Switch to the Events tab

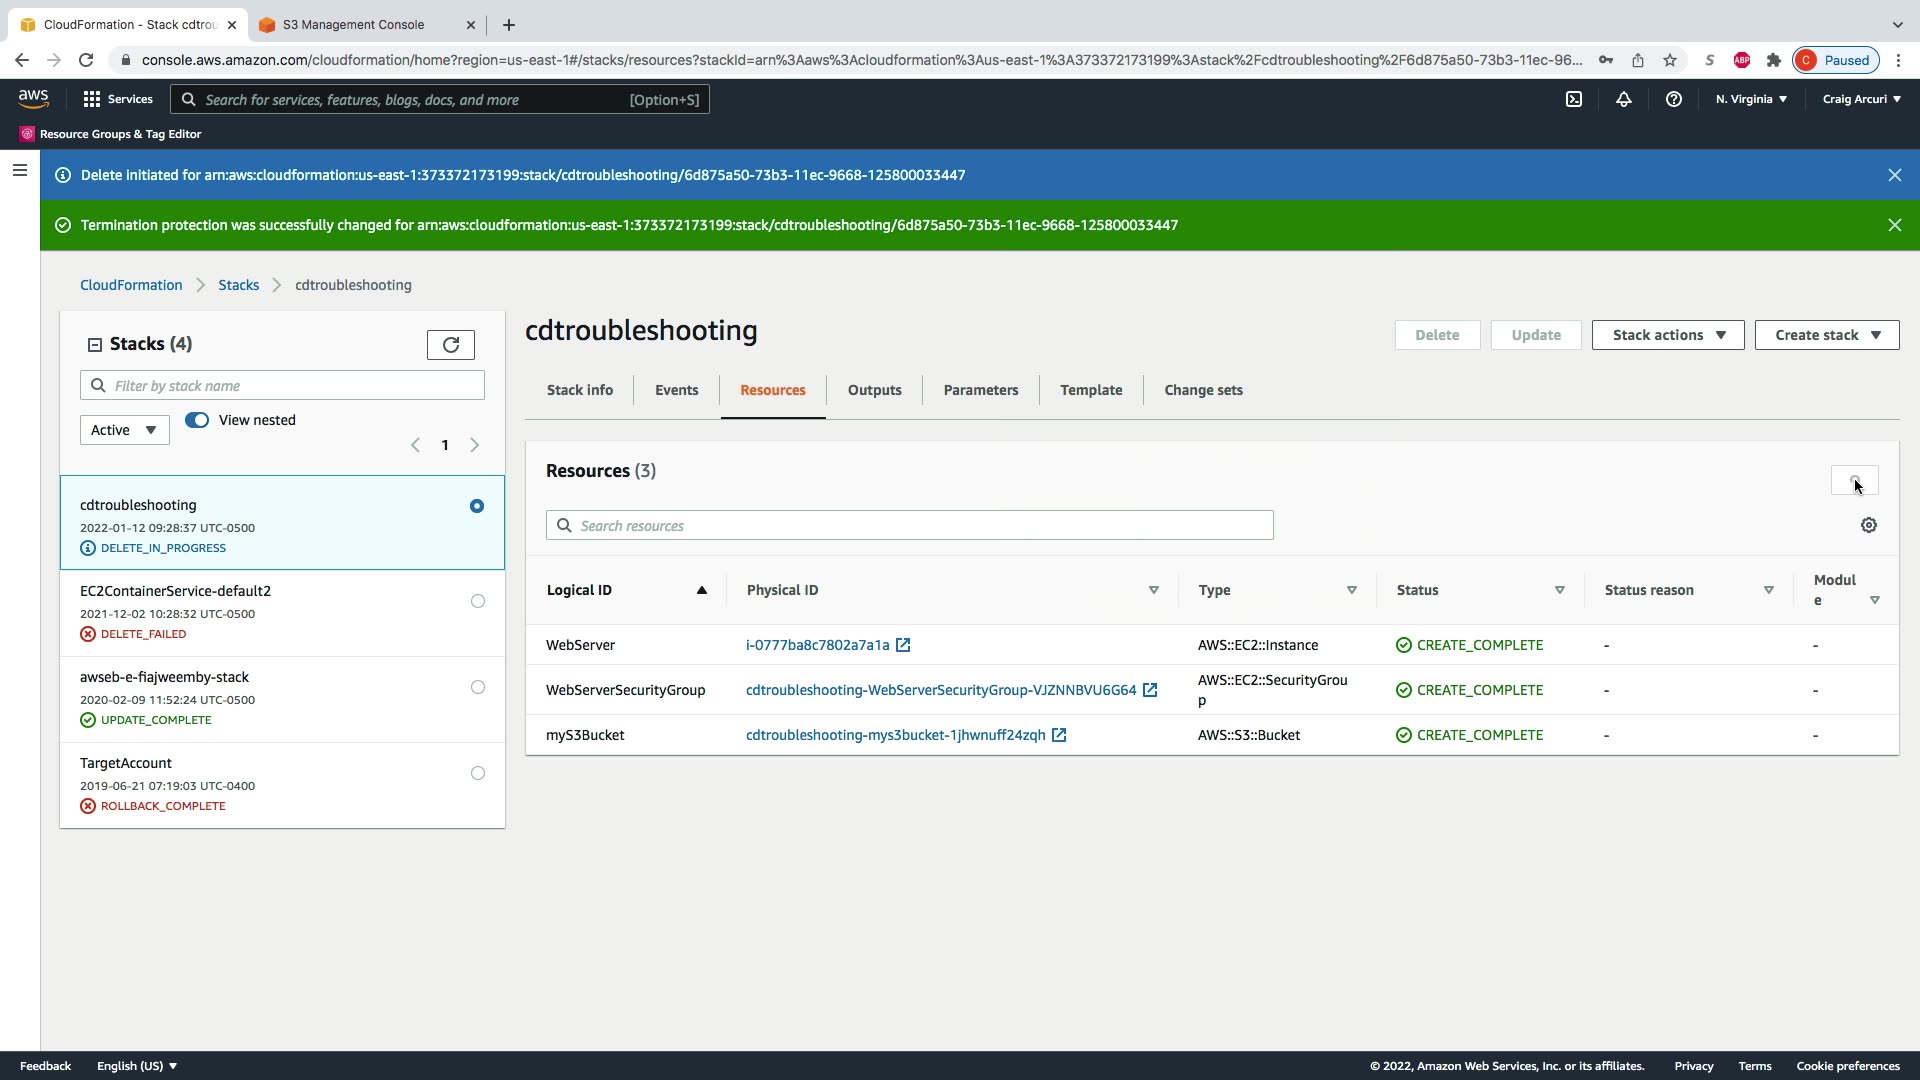click(x=676, y=390)
